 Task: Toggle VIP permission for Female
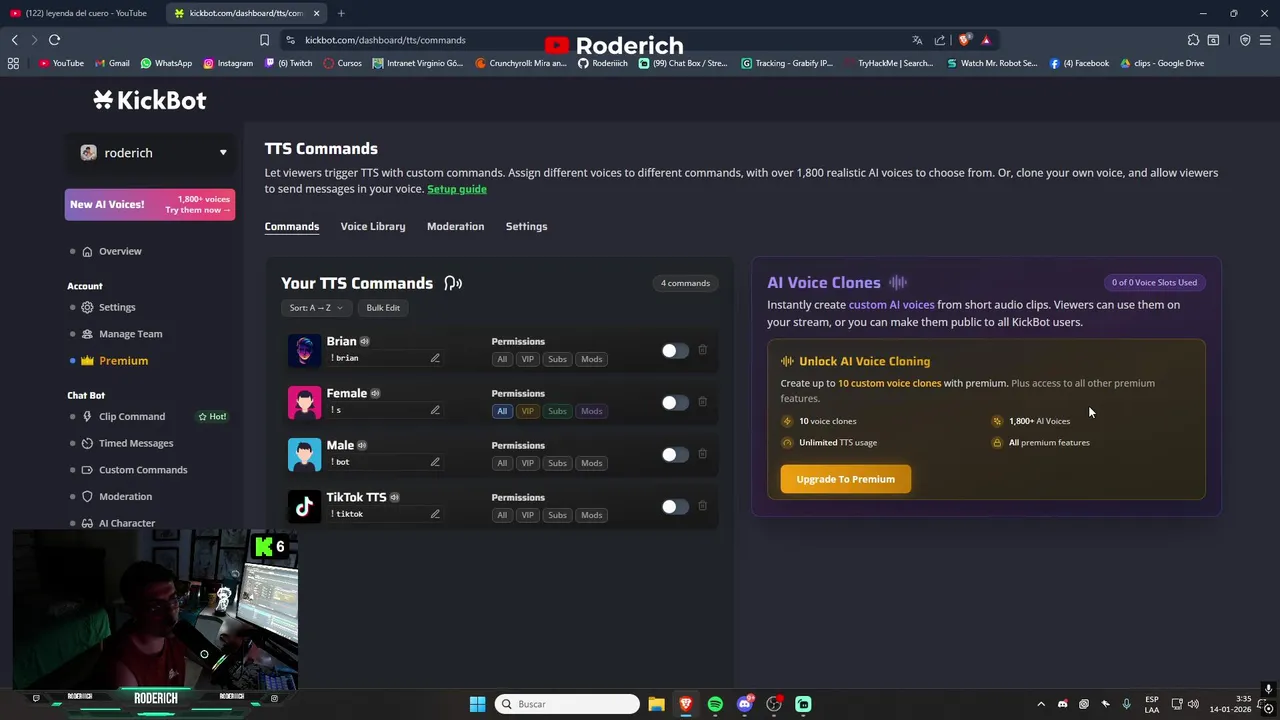click(x=528, y=411)
